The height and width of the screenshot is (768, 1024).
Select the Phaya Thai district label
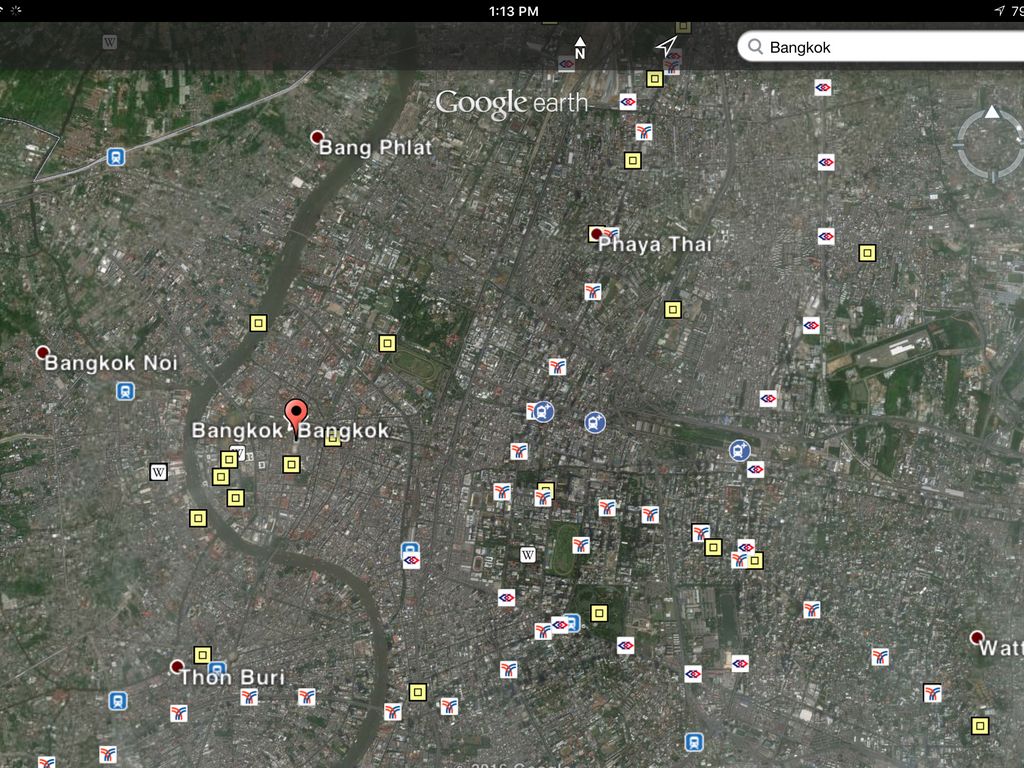pos(654,244)
